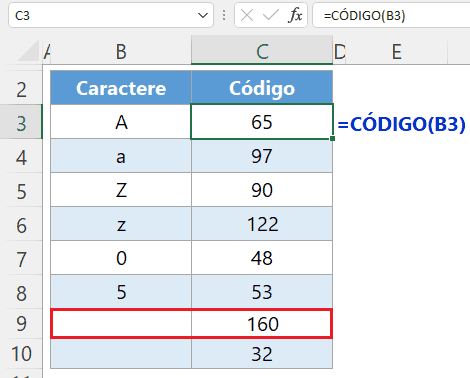Click the fill handle of cell C3
Viewport: 470px width, 378px height.
coord(333,138)
